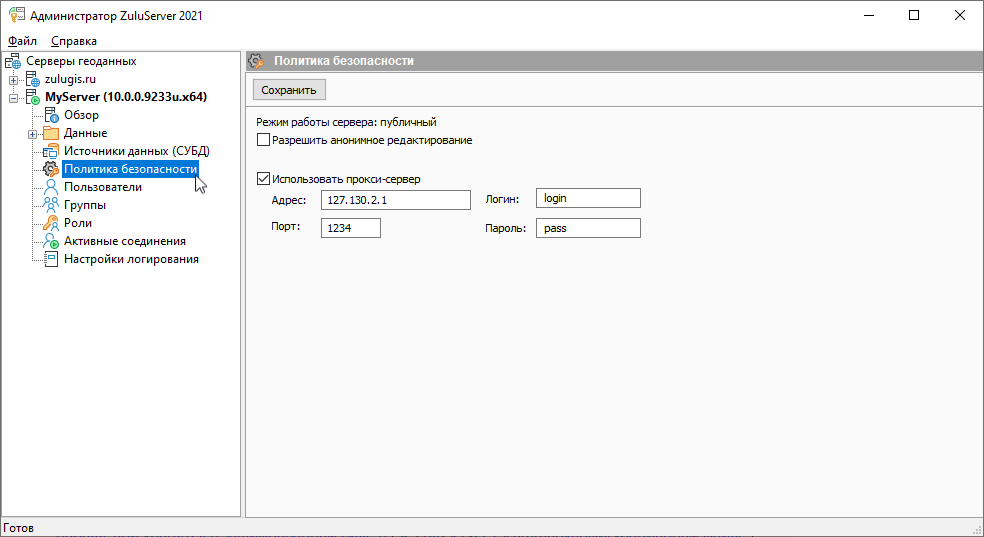Click the Обзор icon in tree

point(51,115)
